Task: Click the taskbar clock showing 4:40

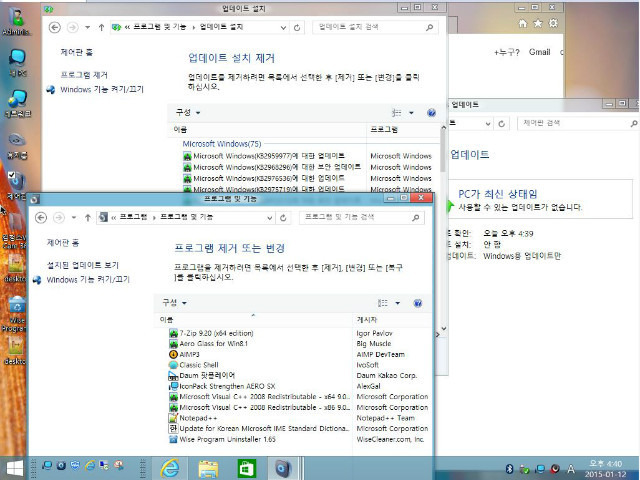Action: pos(606,469)
